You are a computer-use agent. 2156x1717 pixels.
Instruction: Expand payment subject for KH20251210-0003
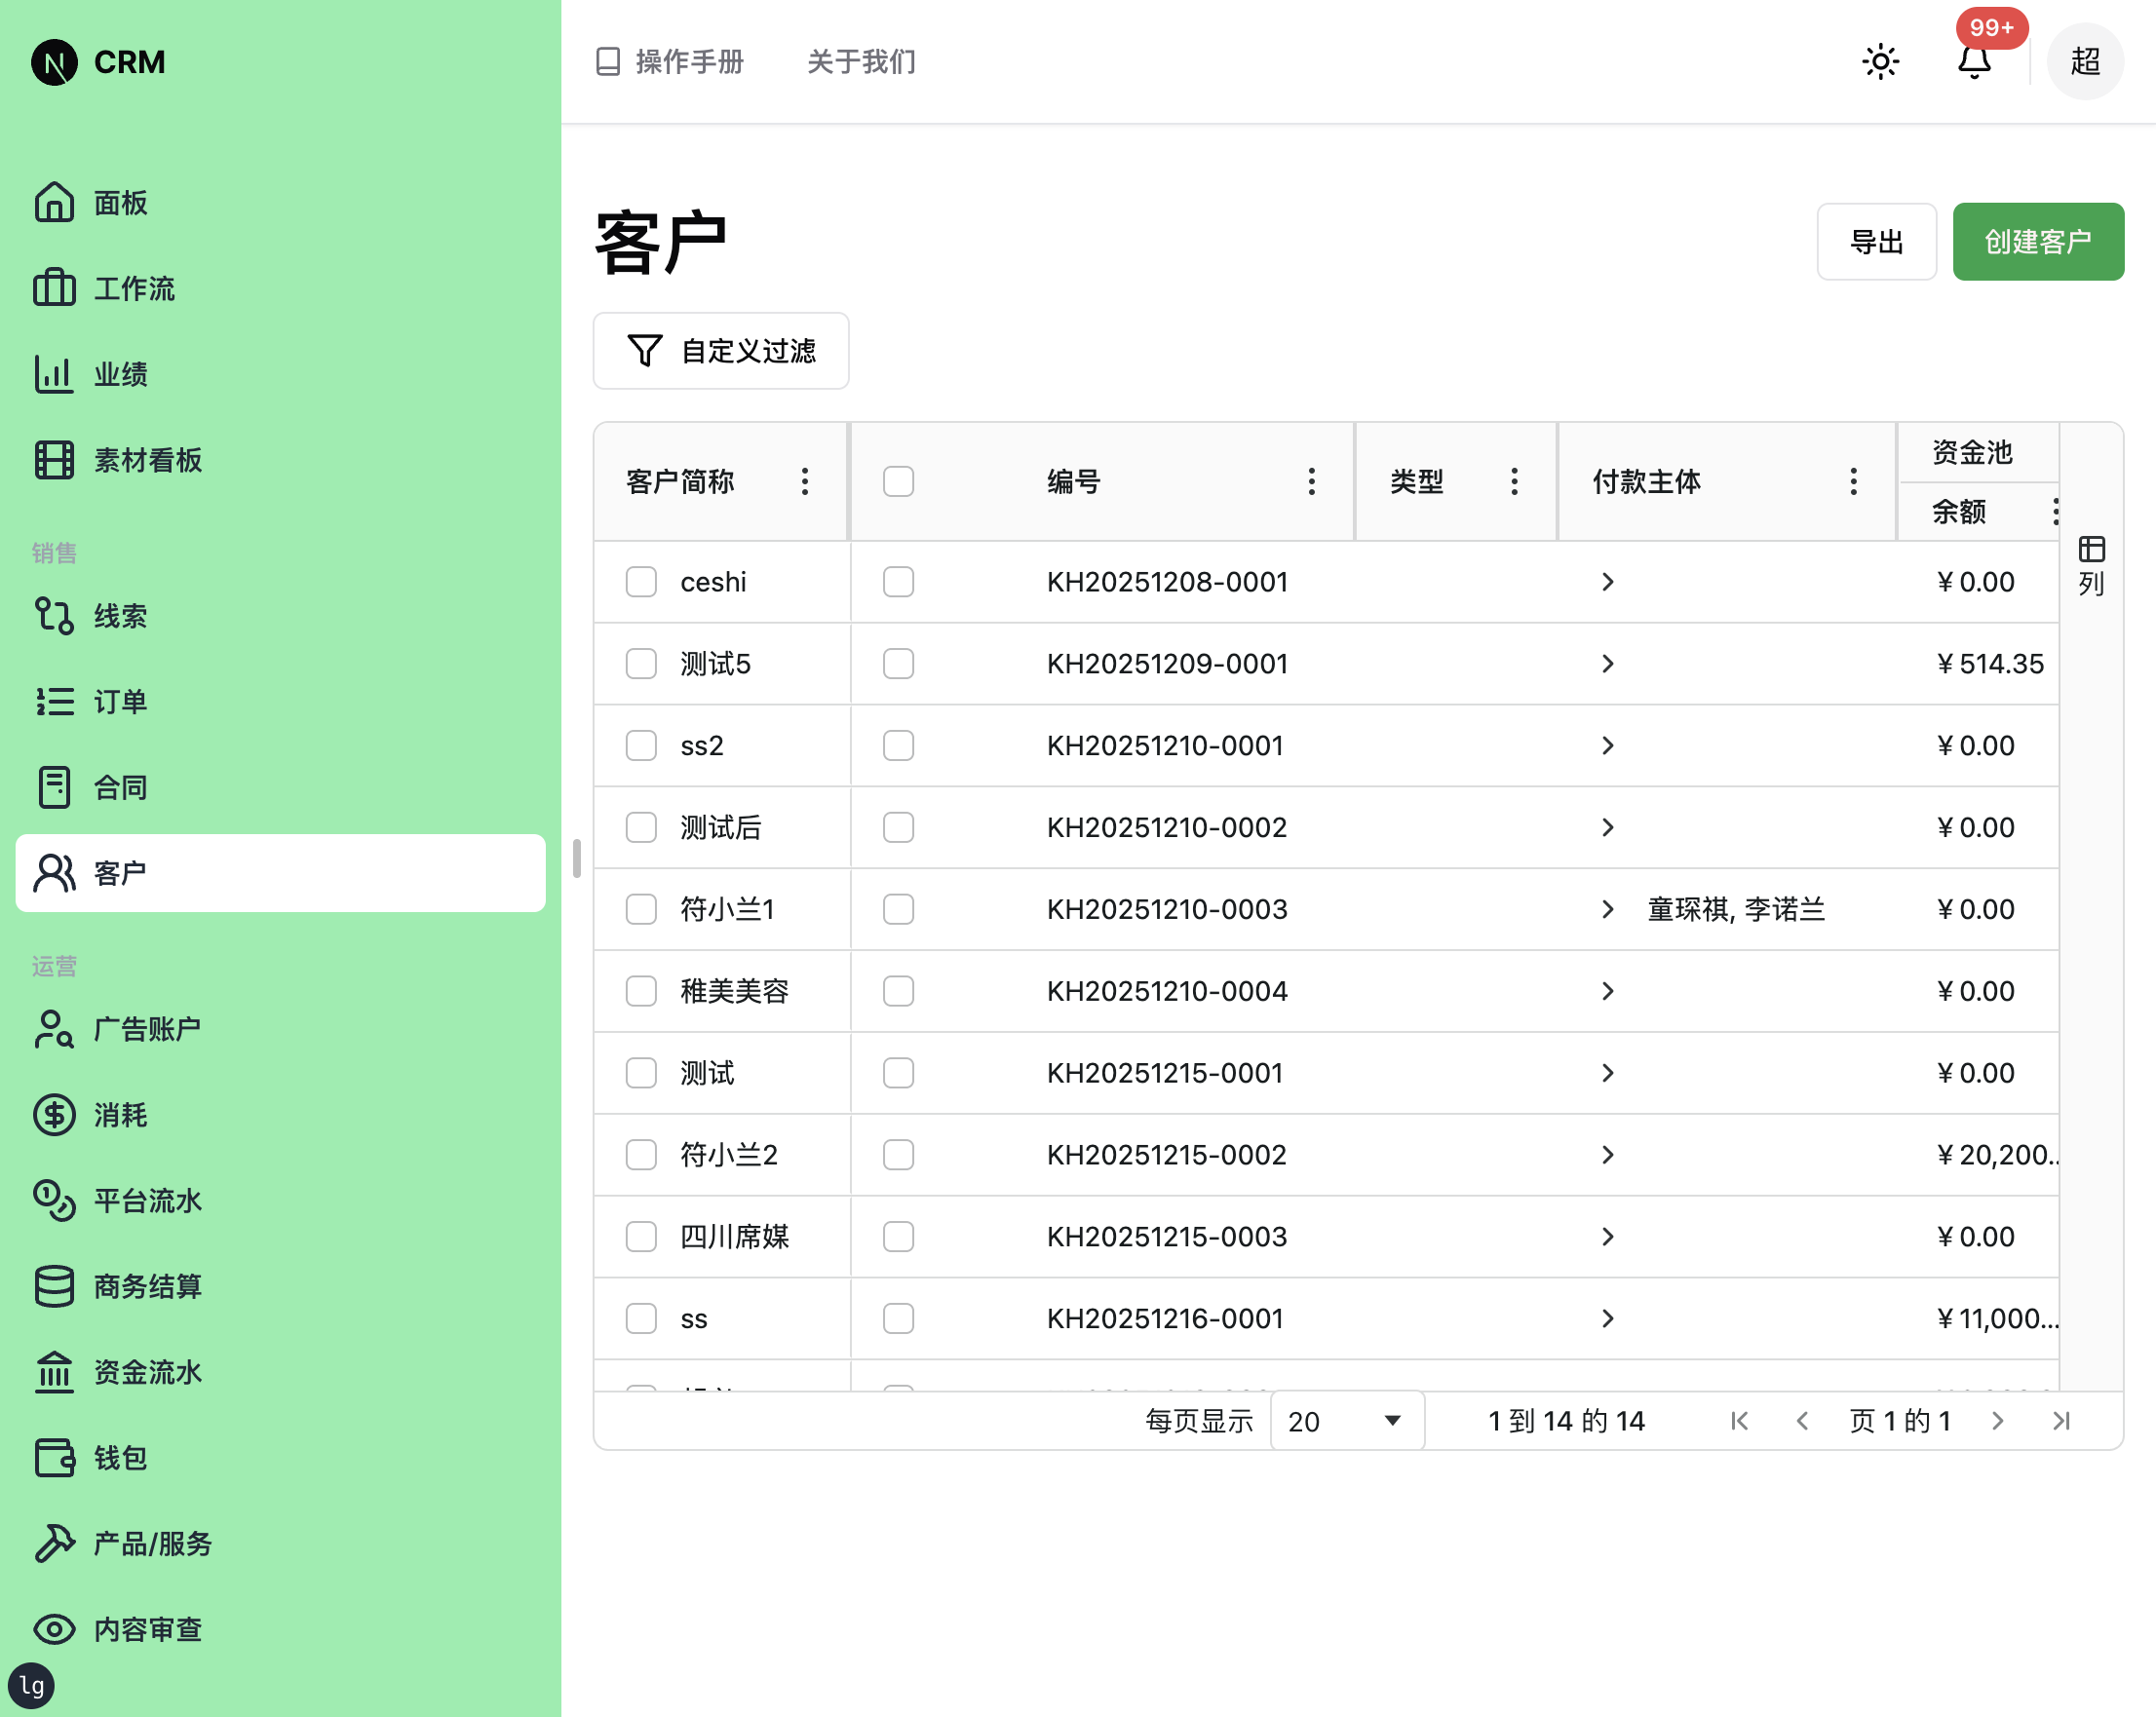pos(1608,909)
